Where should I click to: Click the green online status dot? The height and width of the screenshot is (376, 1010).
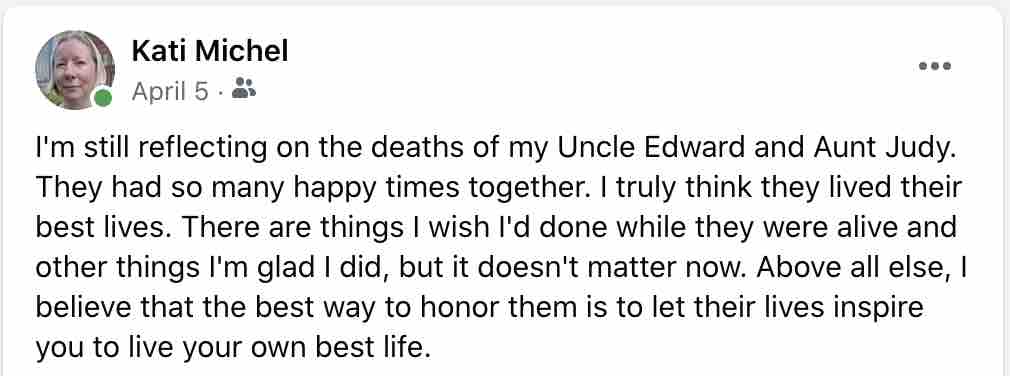click(102, 99)
